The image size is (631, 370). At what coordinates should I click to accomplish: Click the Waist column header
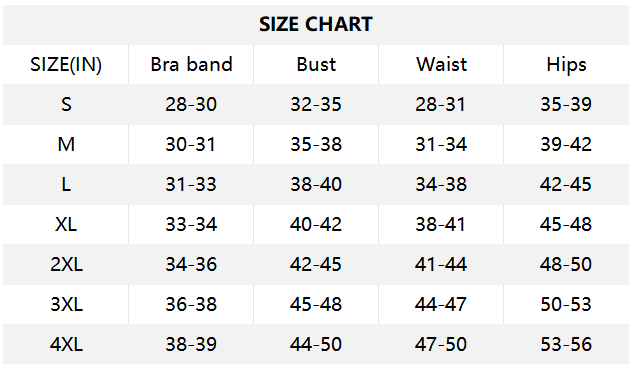(441, 64)
